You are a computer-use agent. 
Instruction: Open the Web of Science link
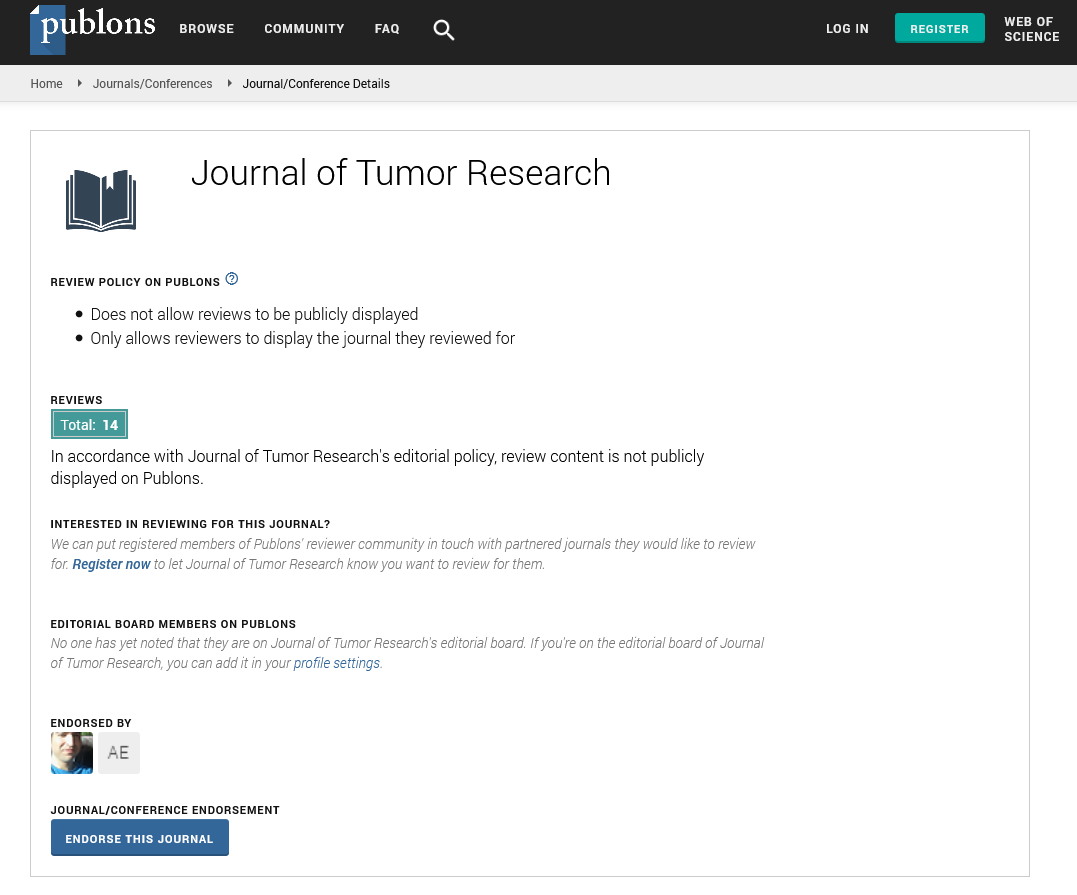(x=1031, y=29)
